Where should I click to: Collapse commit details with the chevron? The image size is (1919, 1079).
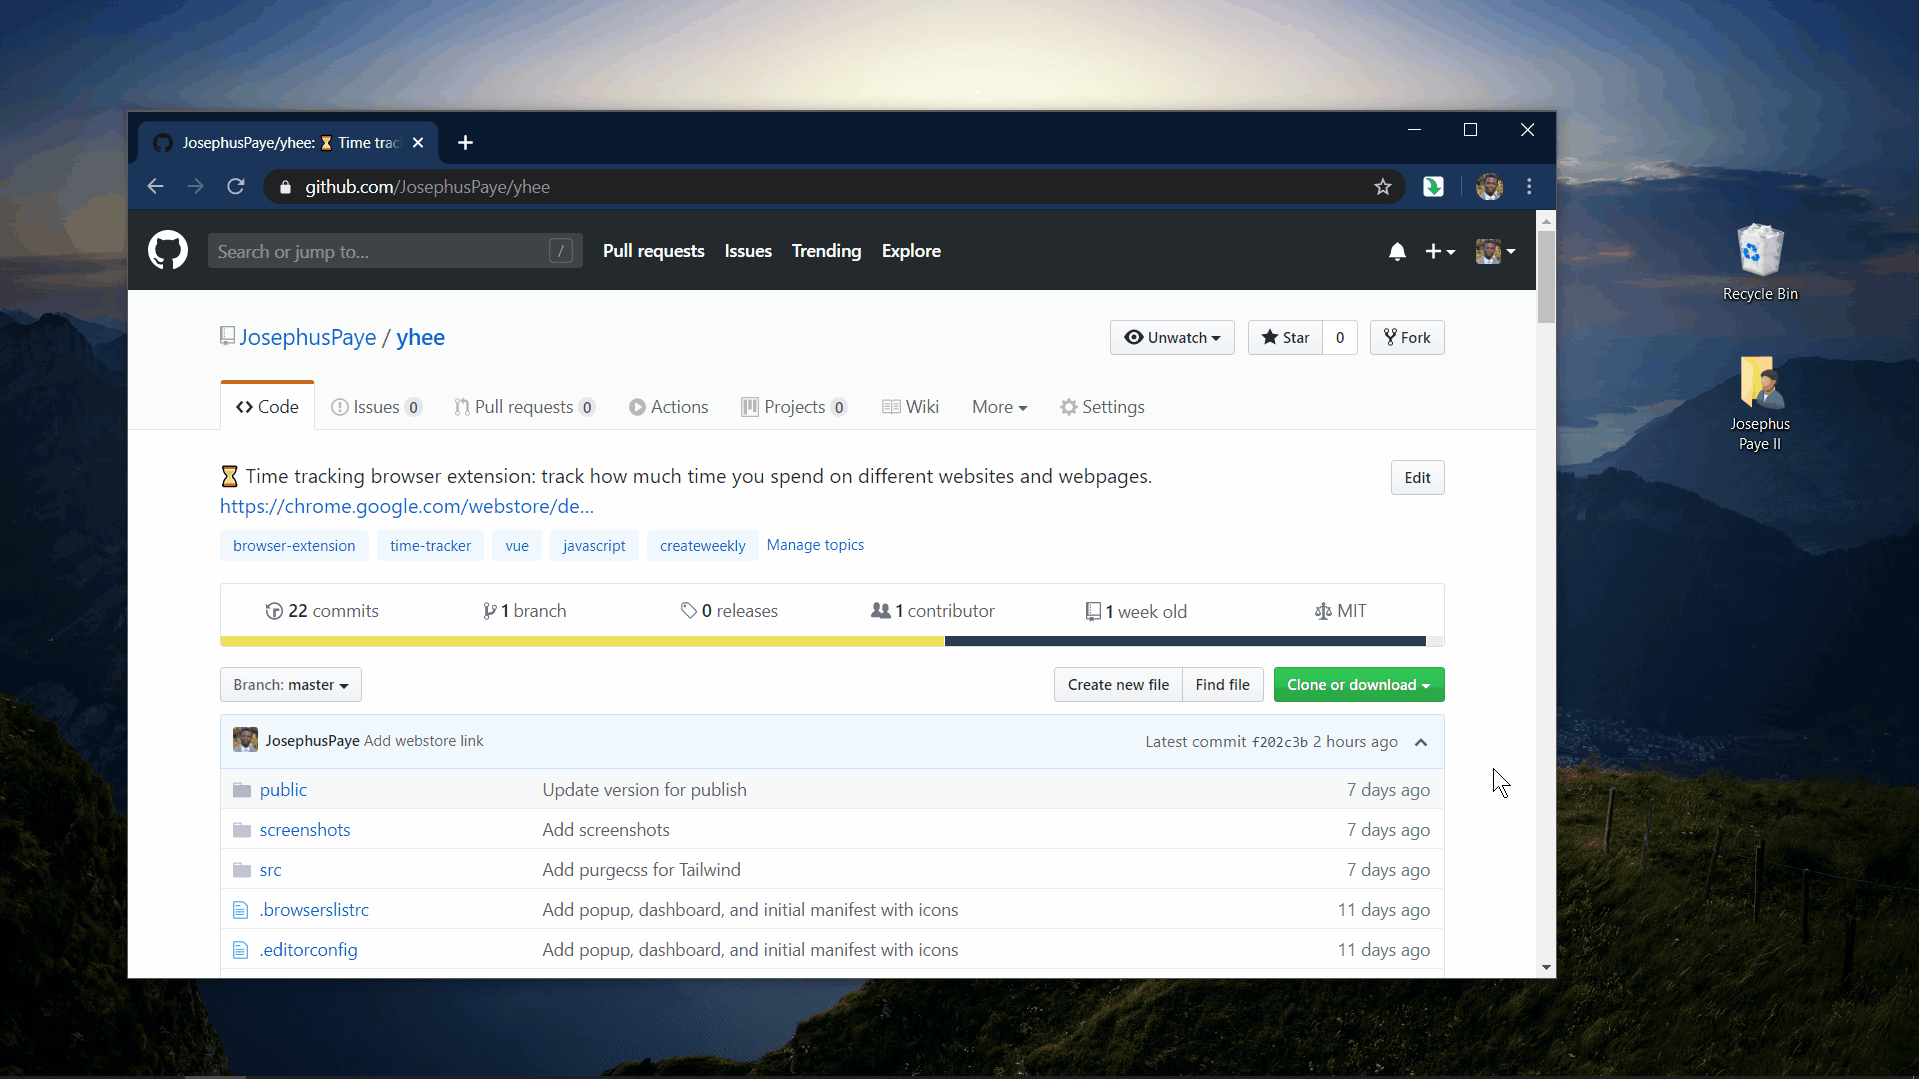pyautogui.click(x=1421, y=742)
